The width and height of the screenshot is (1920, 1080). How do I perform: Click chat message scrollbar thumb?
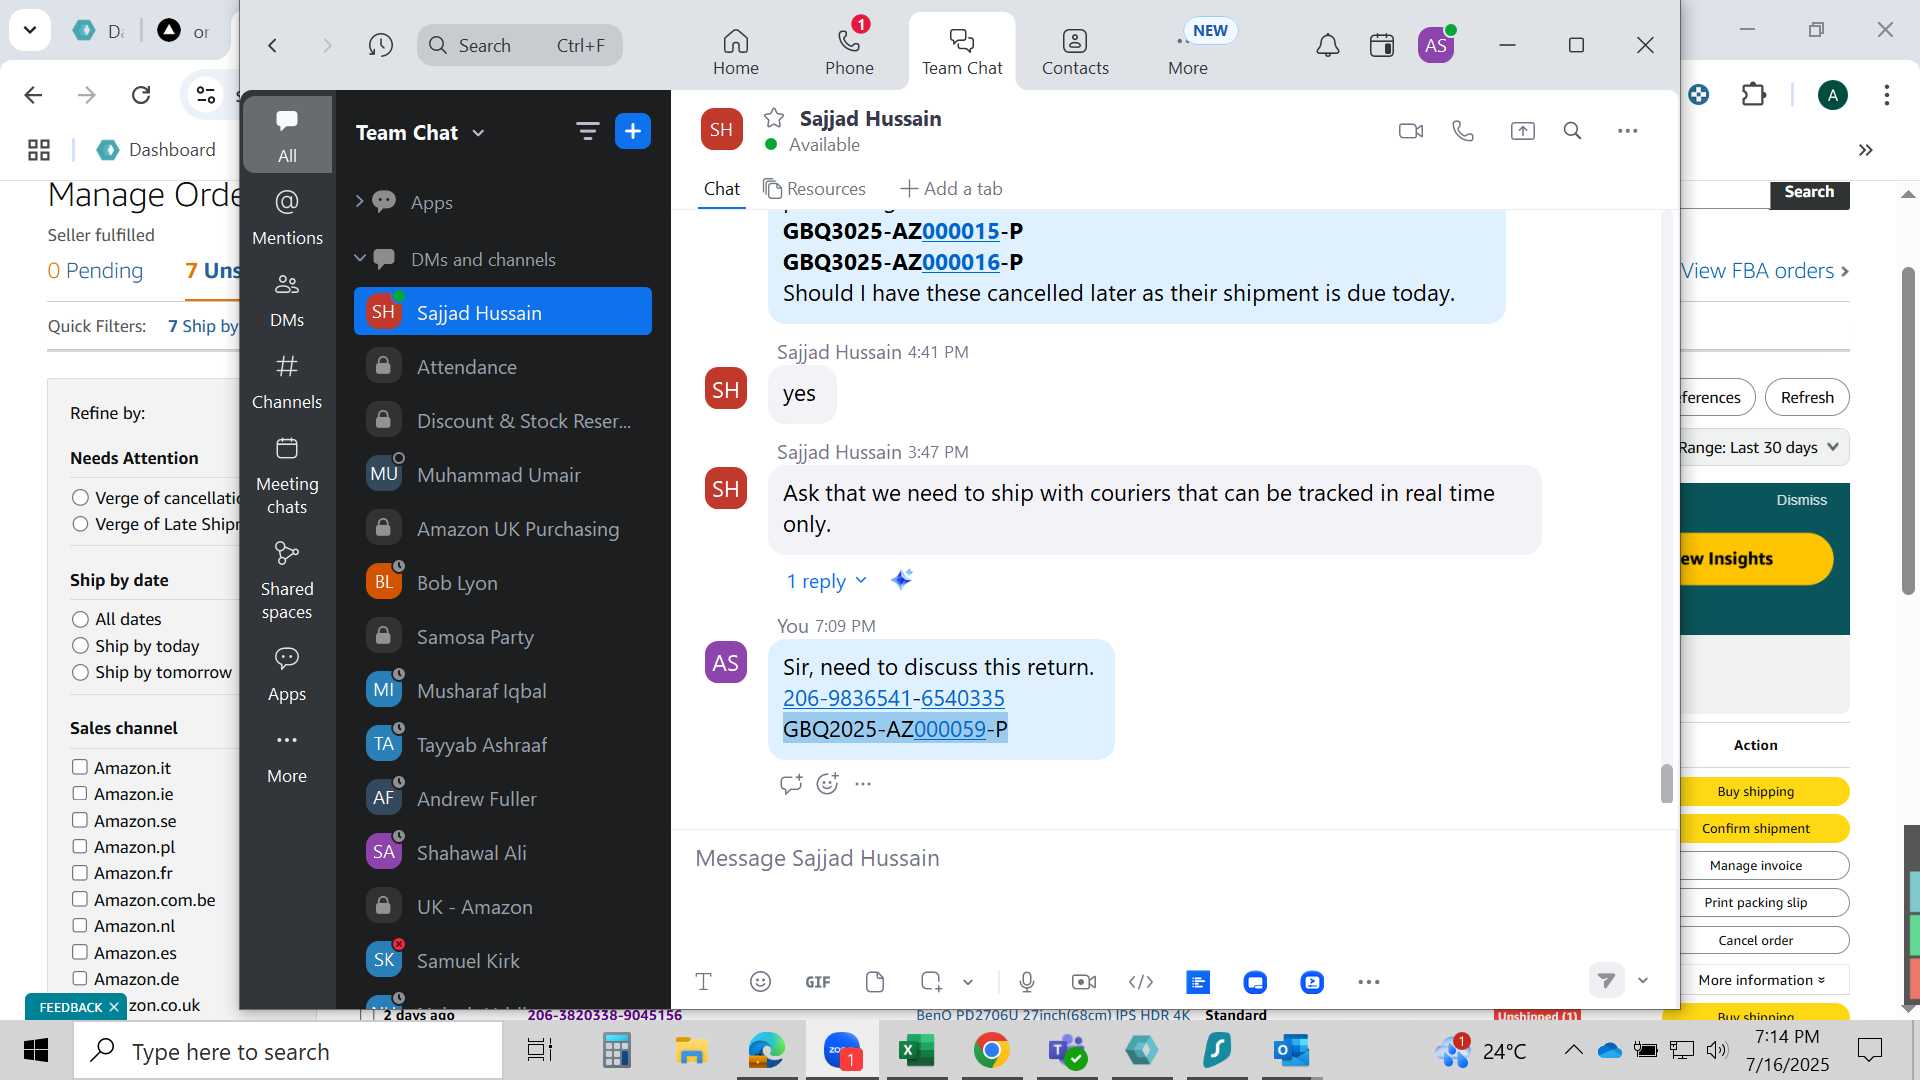coord(1666,783)
